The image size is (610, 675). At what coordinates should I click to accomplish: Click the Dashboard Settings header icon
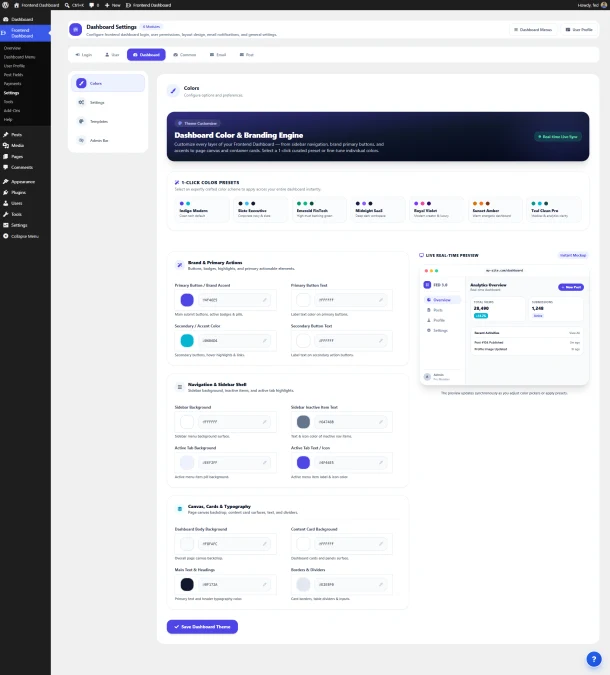75,29
